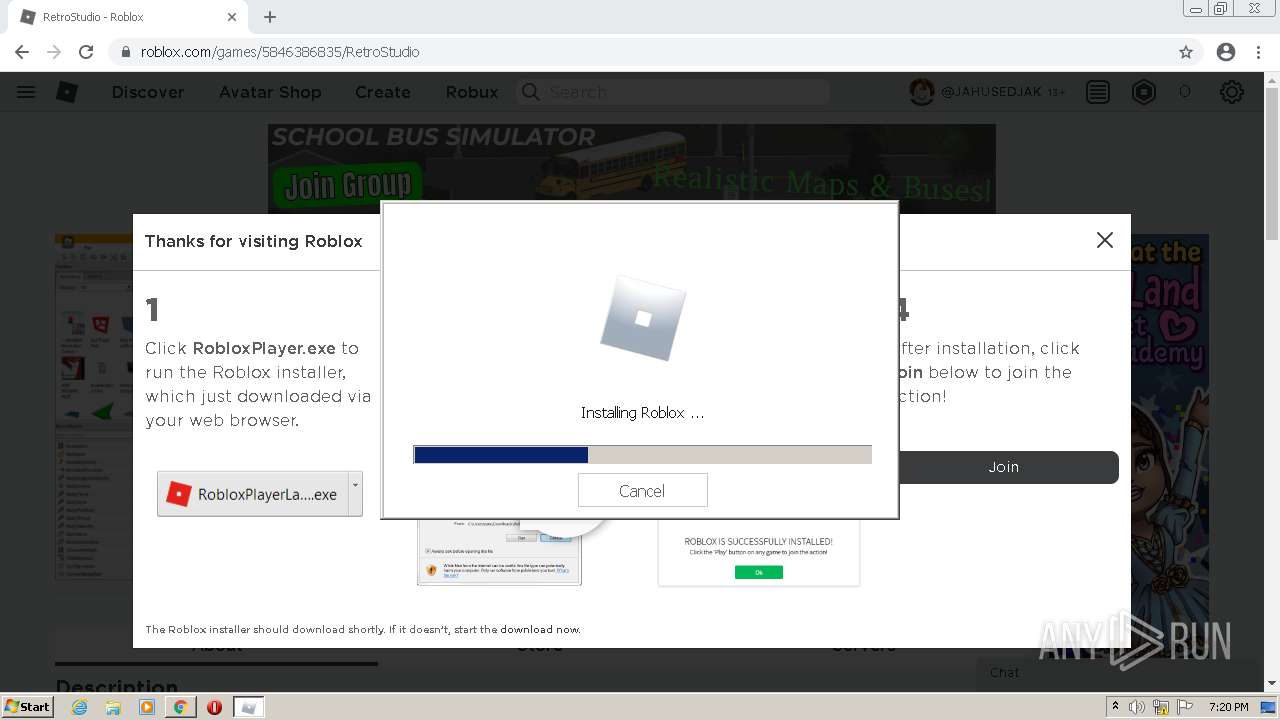Open the Robux balance hexagon icon
Screen dimensions: 1280x720
1144,92
